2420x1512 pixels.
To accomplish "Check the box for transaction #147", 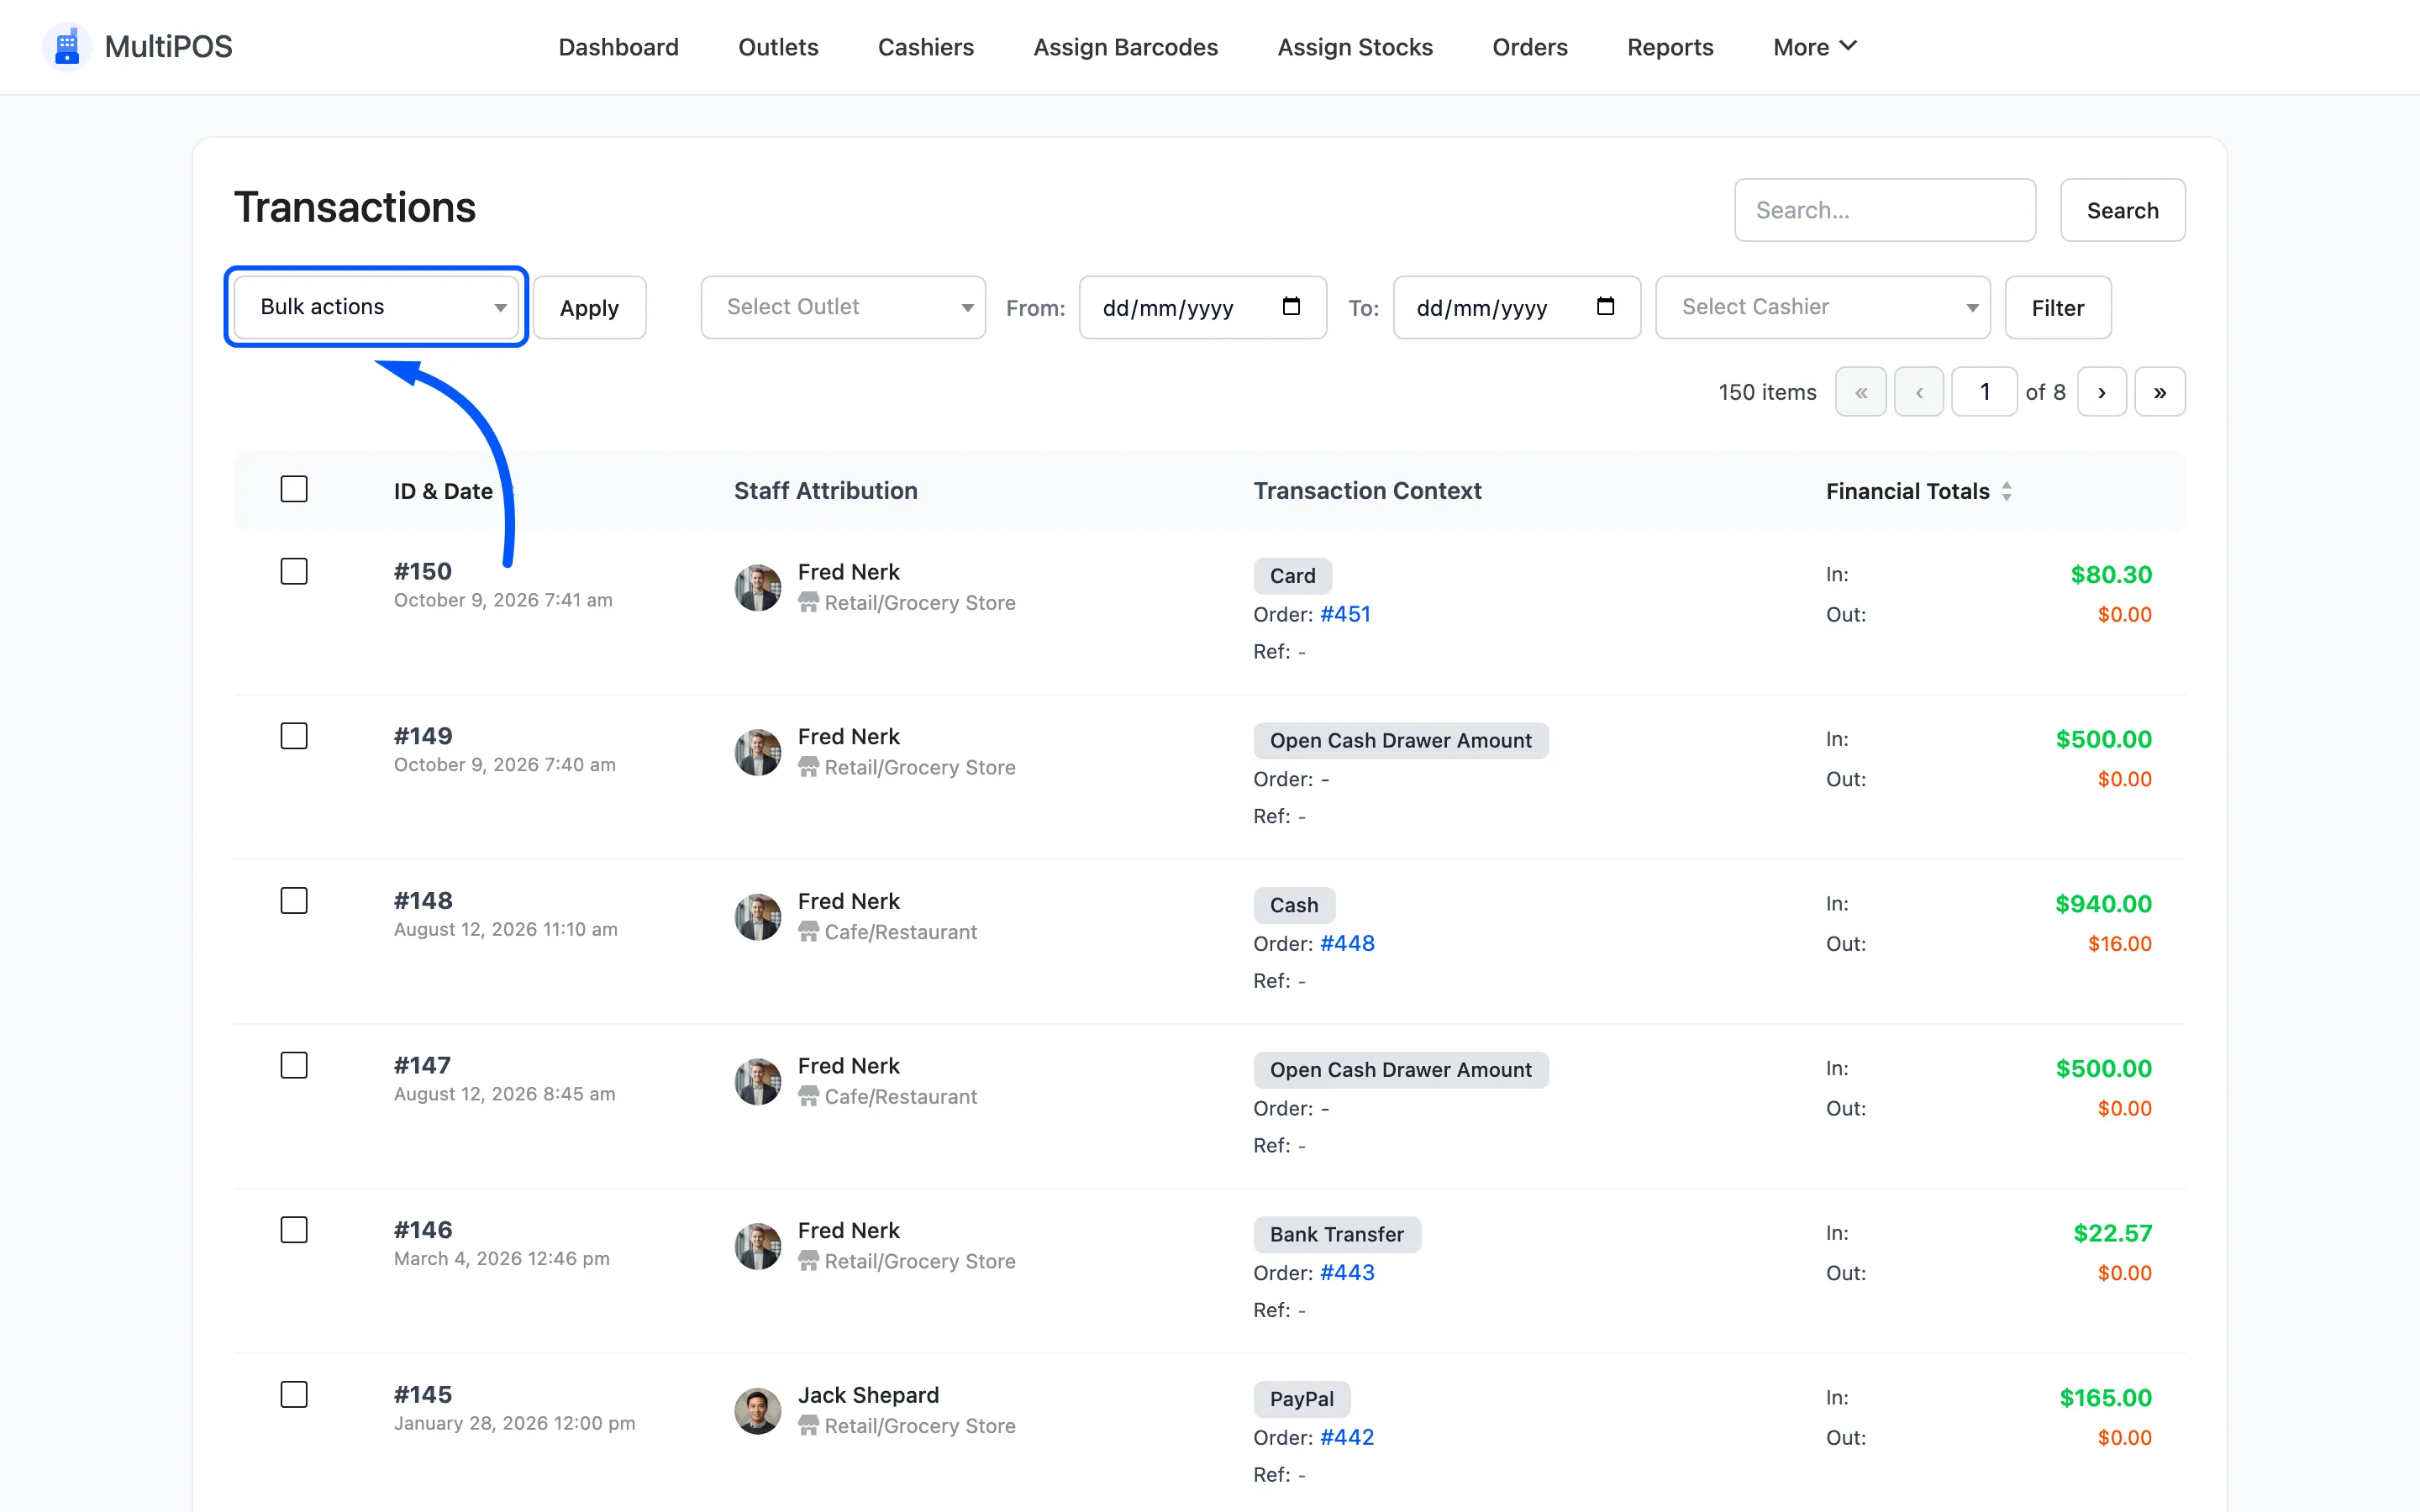I will coord(294,1065).
